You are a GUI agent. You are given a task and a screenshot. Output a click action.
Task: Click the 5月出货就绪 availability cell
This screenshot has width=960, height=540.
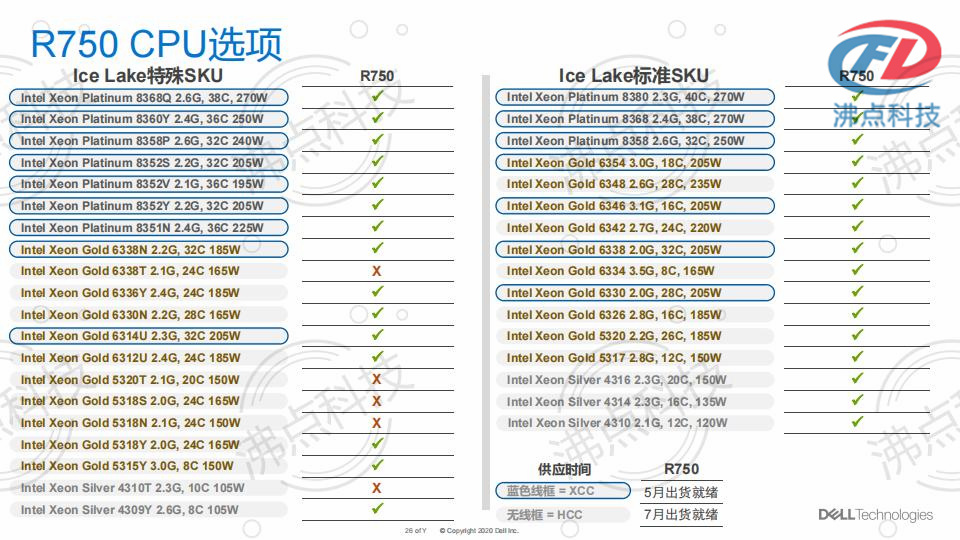point(681,492)
